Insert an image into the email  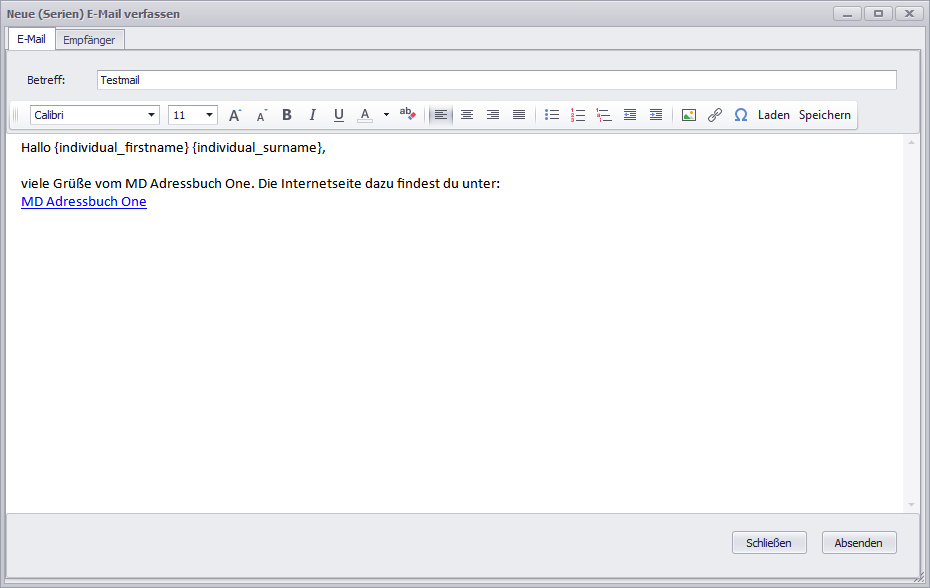point(689,115)
